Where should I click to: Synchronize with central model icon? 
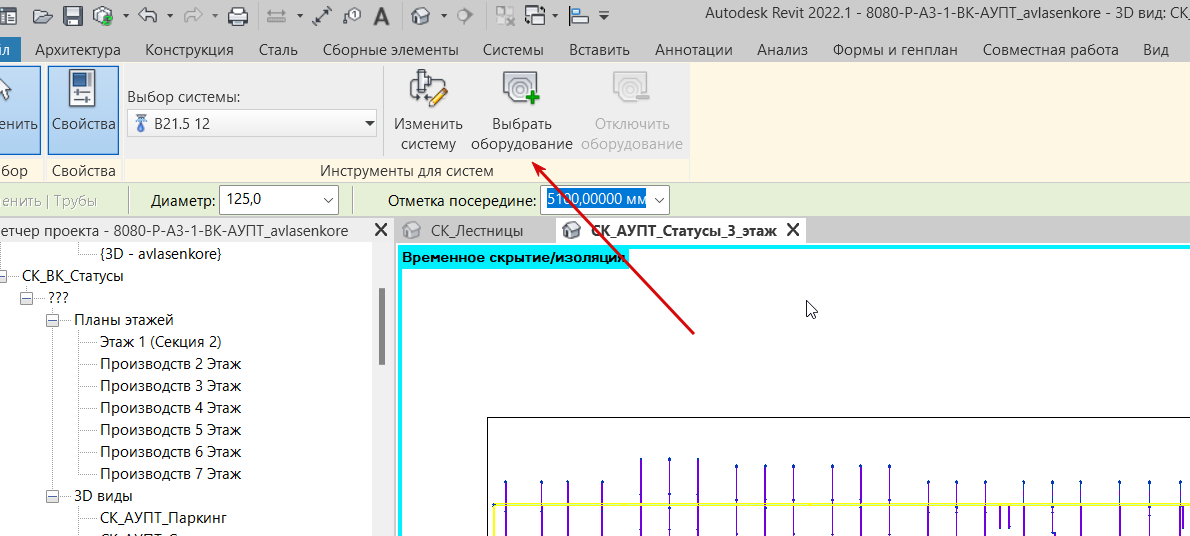pos(102,14)
